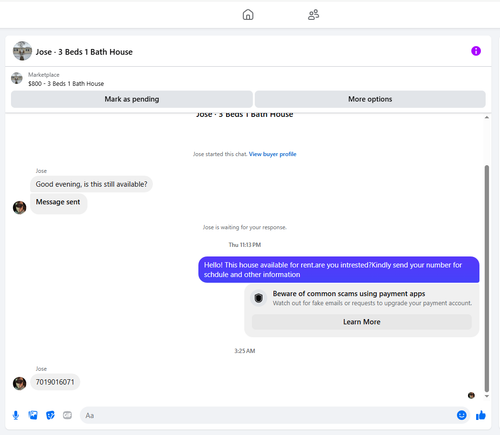Click the Marketplace label
The height and width of the screenshot is (435, 500).
click(44, 75)
